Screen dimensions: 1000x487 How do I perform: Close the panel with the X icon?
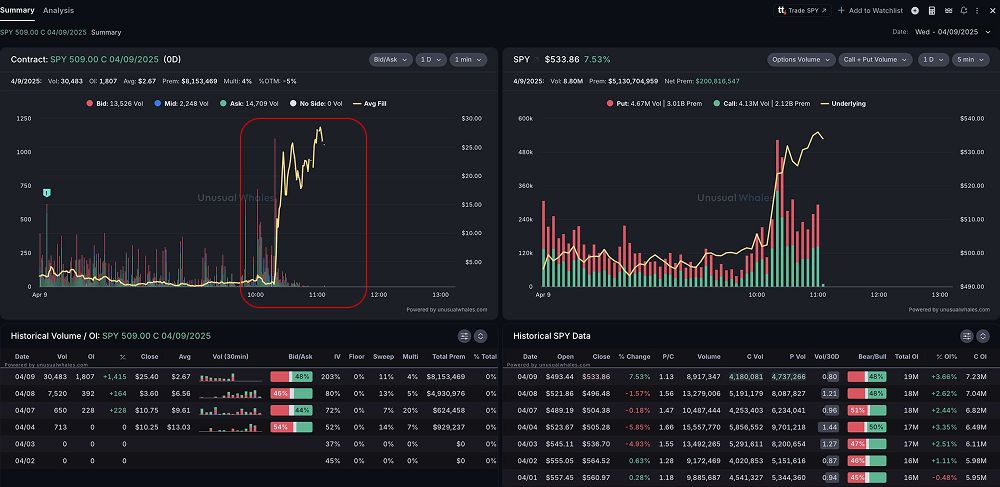click(992, 10)
